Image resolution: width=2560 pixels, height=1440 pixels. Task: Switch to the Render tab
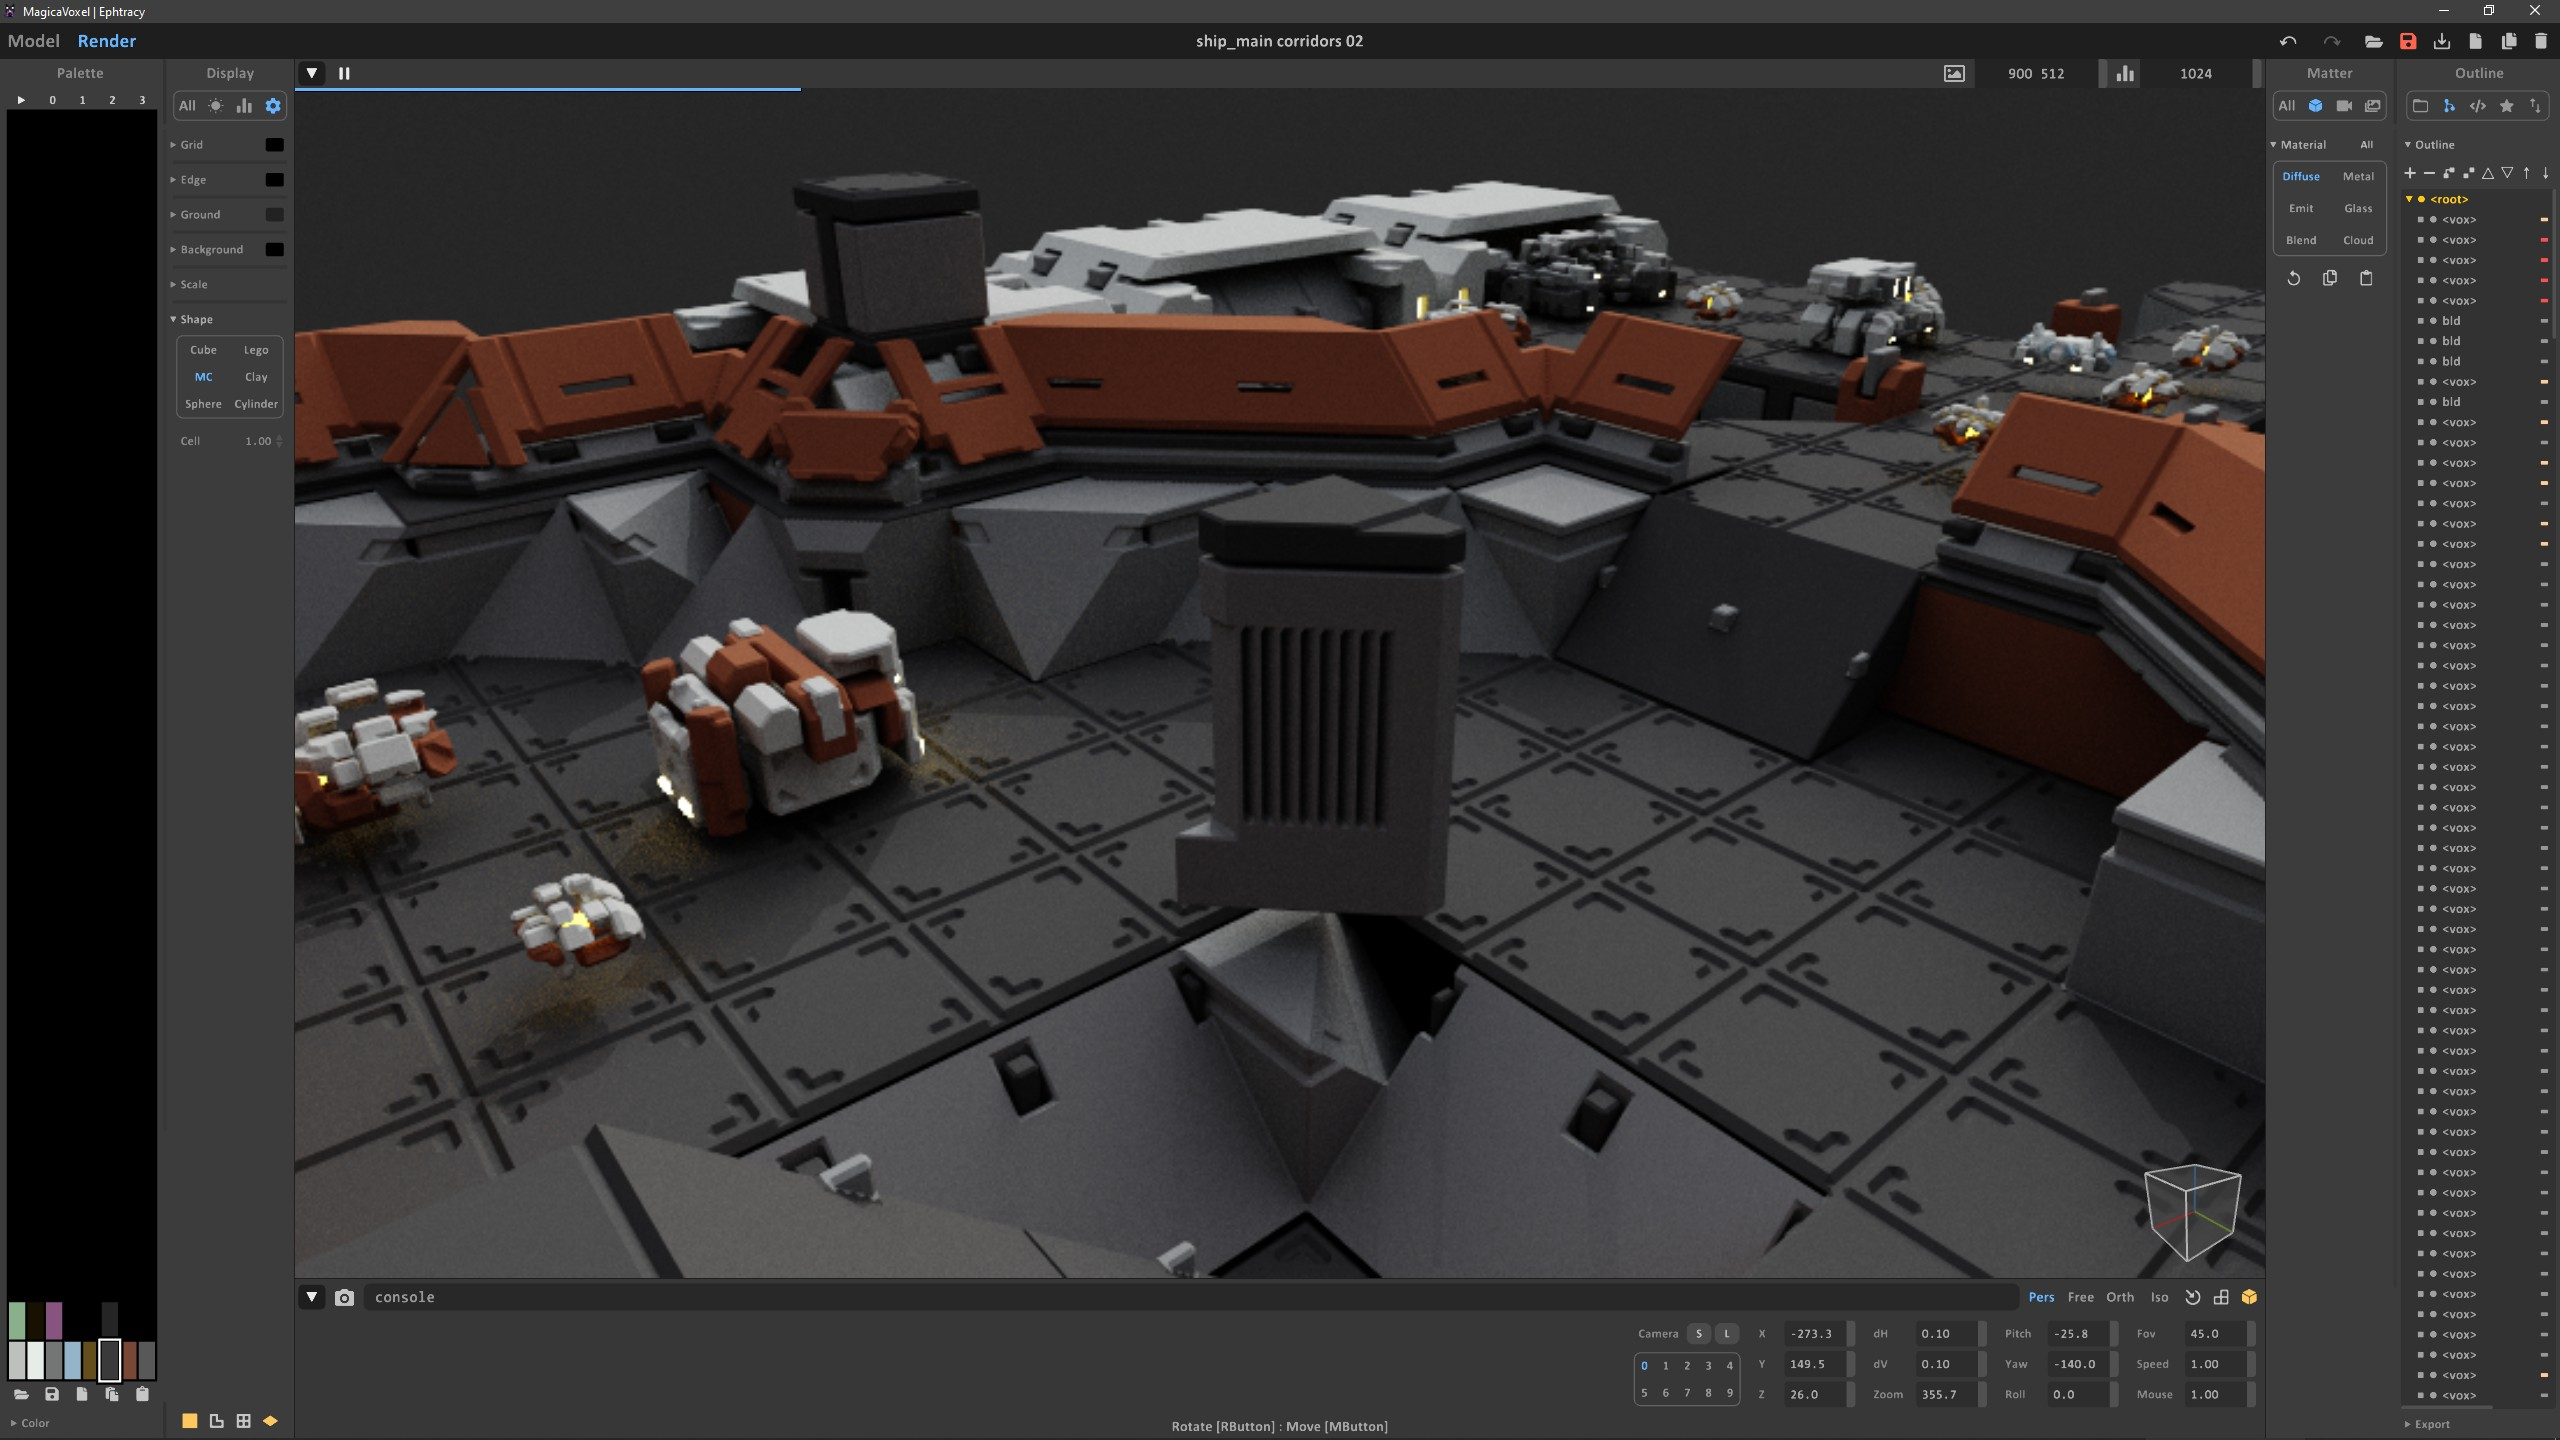click(106, 41)
